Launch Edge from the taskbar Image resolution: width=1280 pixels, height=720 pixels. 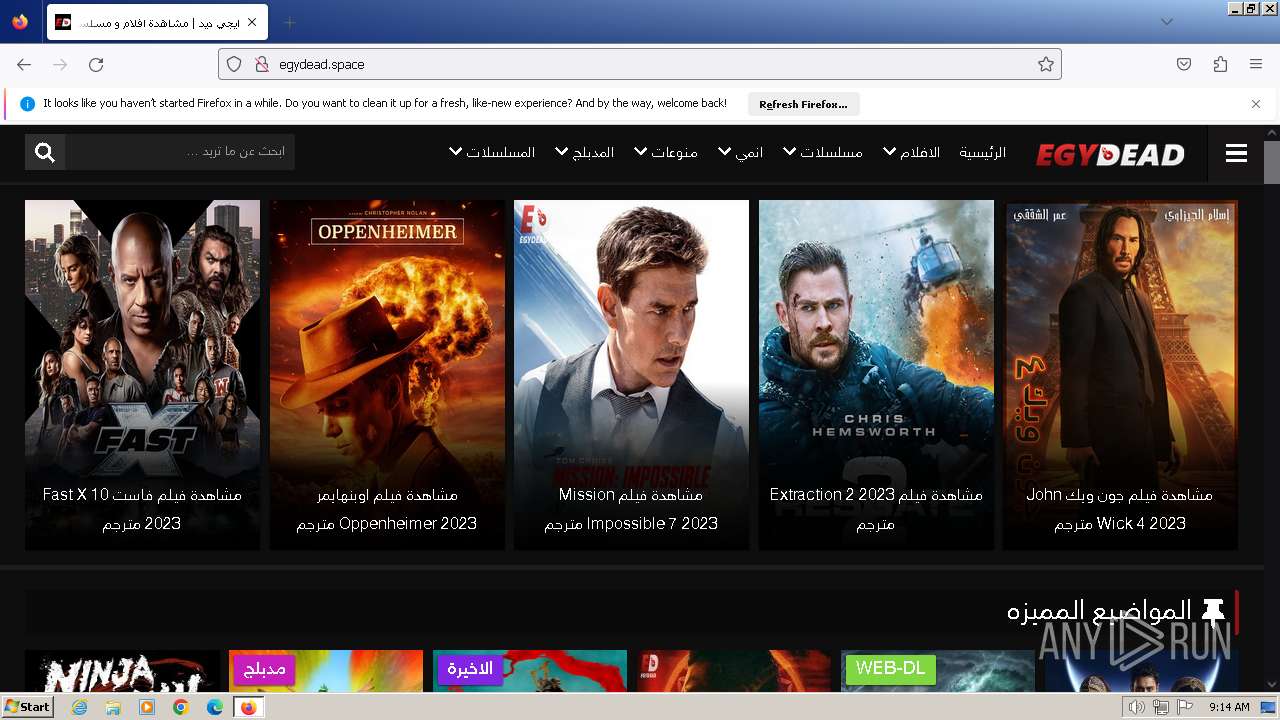(x=214, y=707)
